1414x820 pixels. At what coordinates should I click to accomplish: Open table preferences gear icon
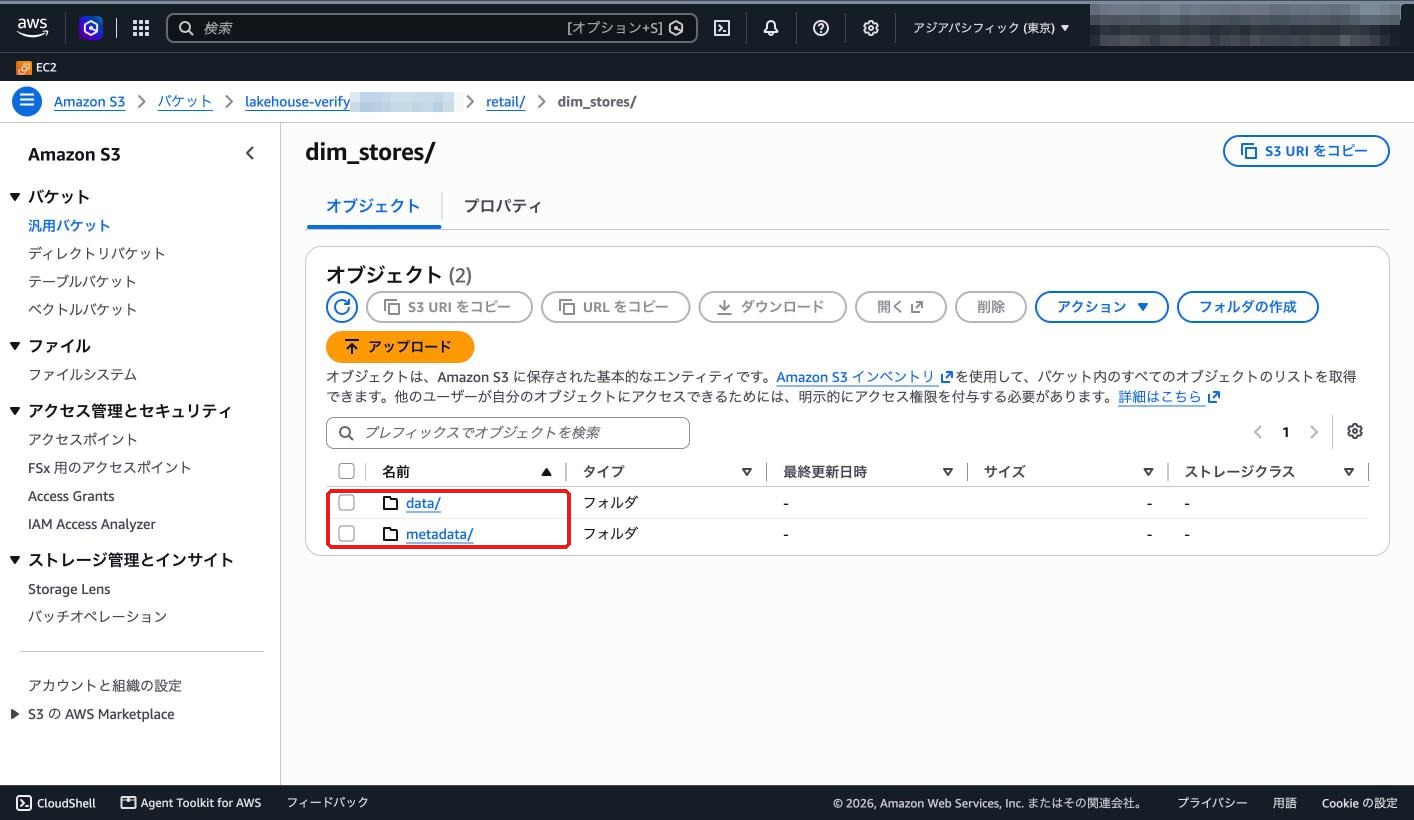coord(1355,431)
